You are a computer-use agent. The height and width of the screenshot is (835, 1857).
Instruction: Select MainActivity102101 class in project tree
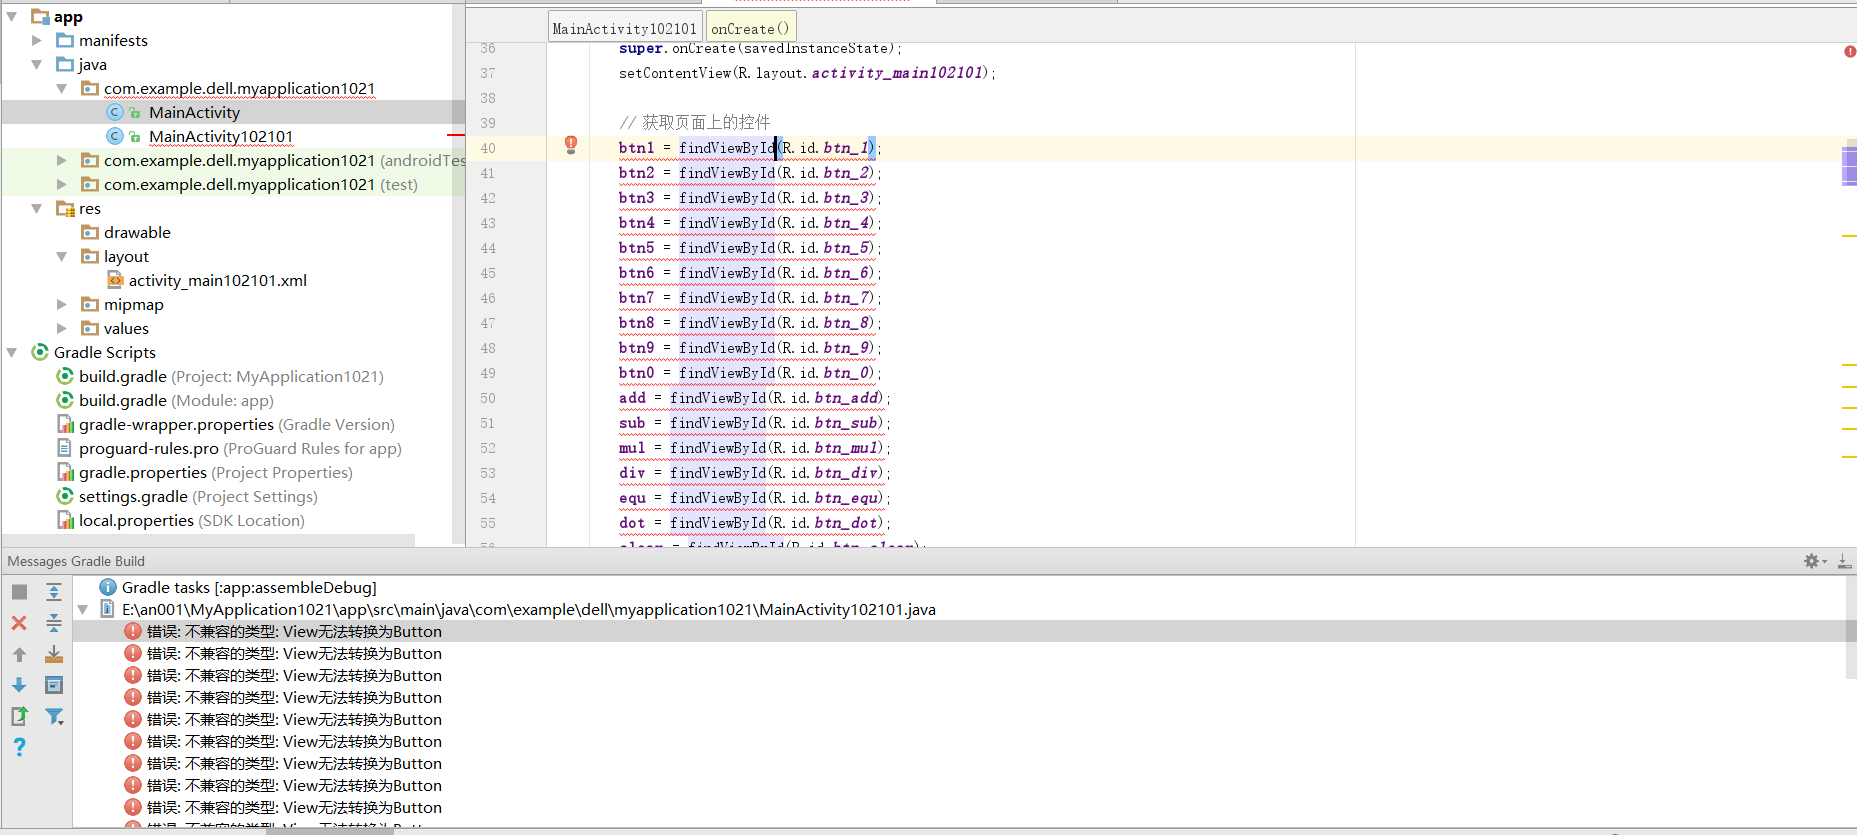tap(221, 136)
